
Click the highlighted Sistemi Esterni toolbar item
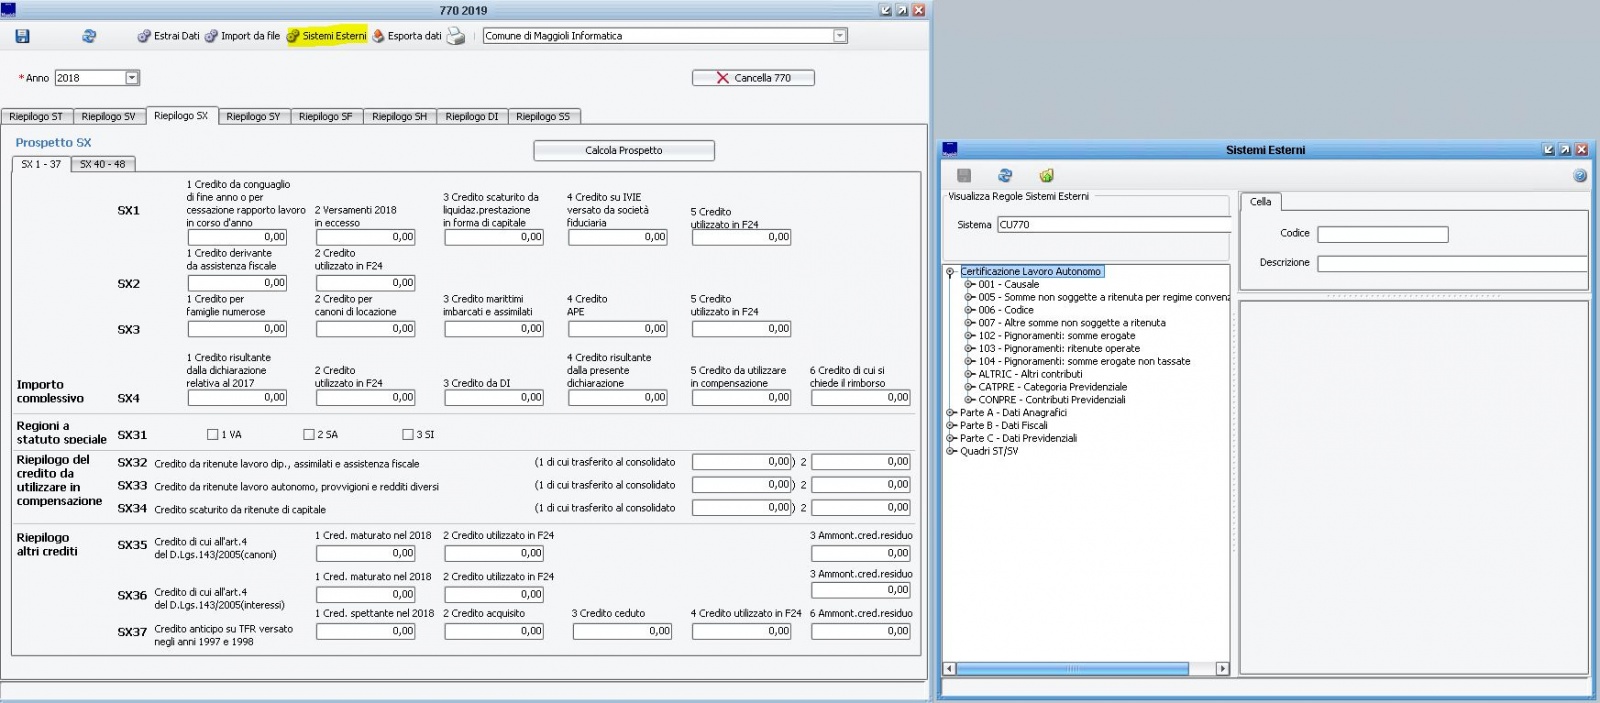[327, 36]
